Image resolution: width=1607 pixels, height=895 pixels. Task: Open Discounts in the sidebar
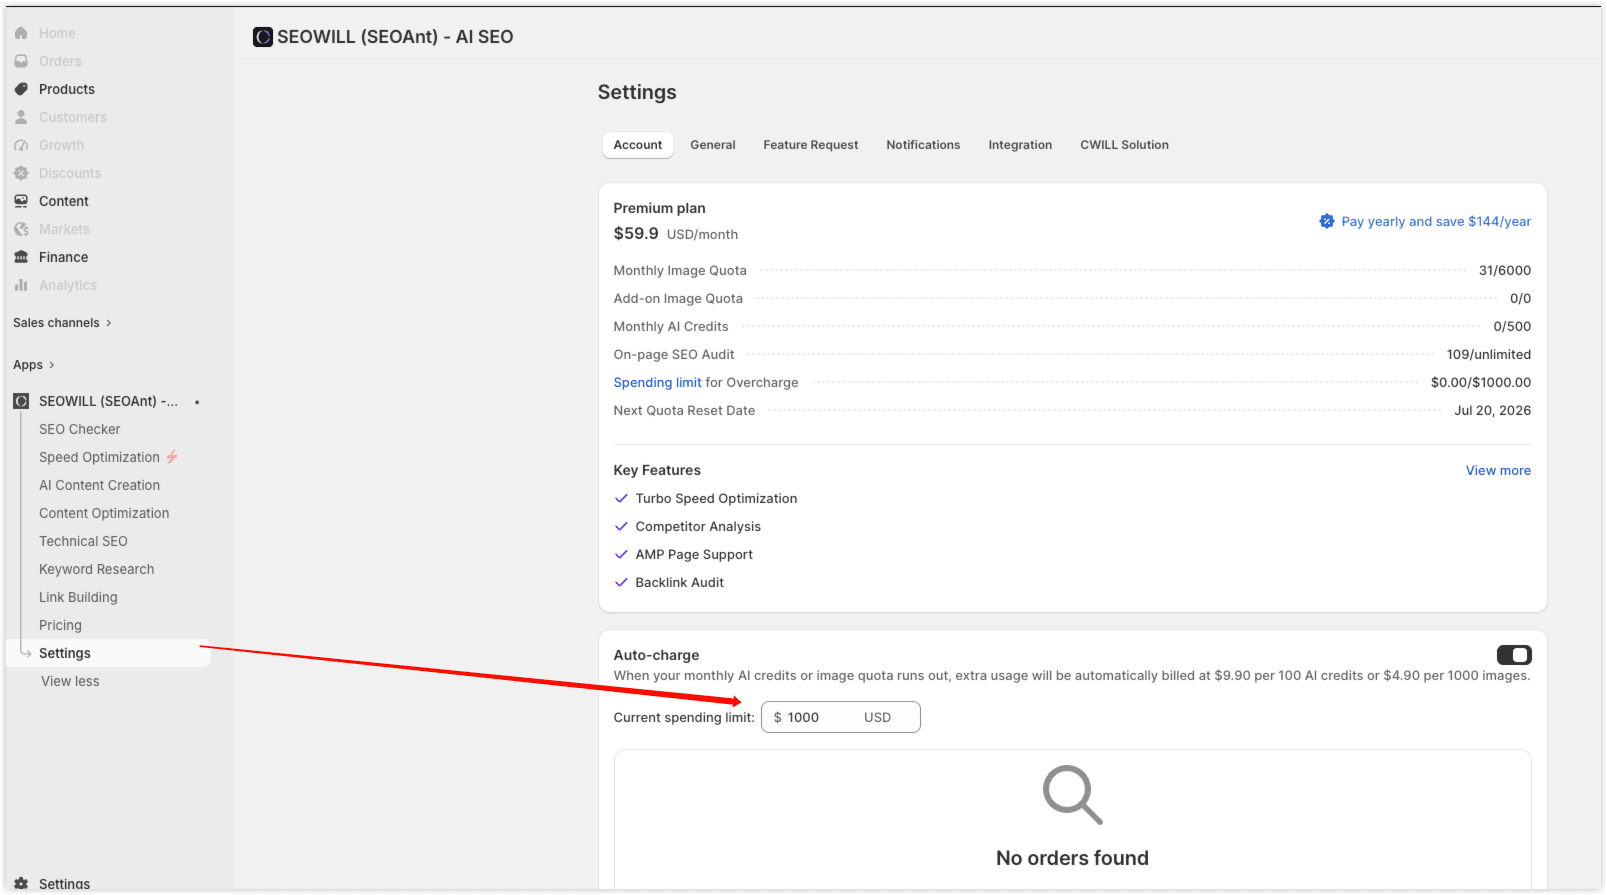70,173
